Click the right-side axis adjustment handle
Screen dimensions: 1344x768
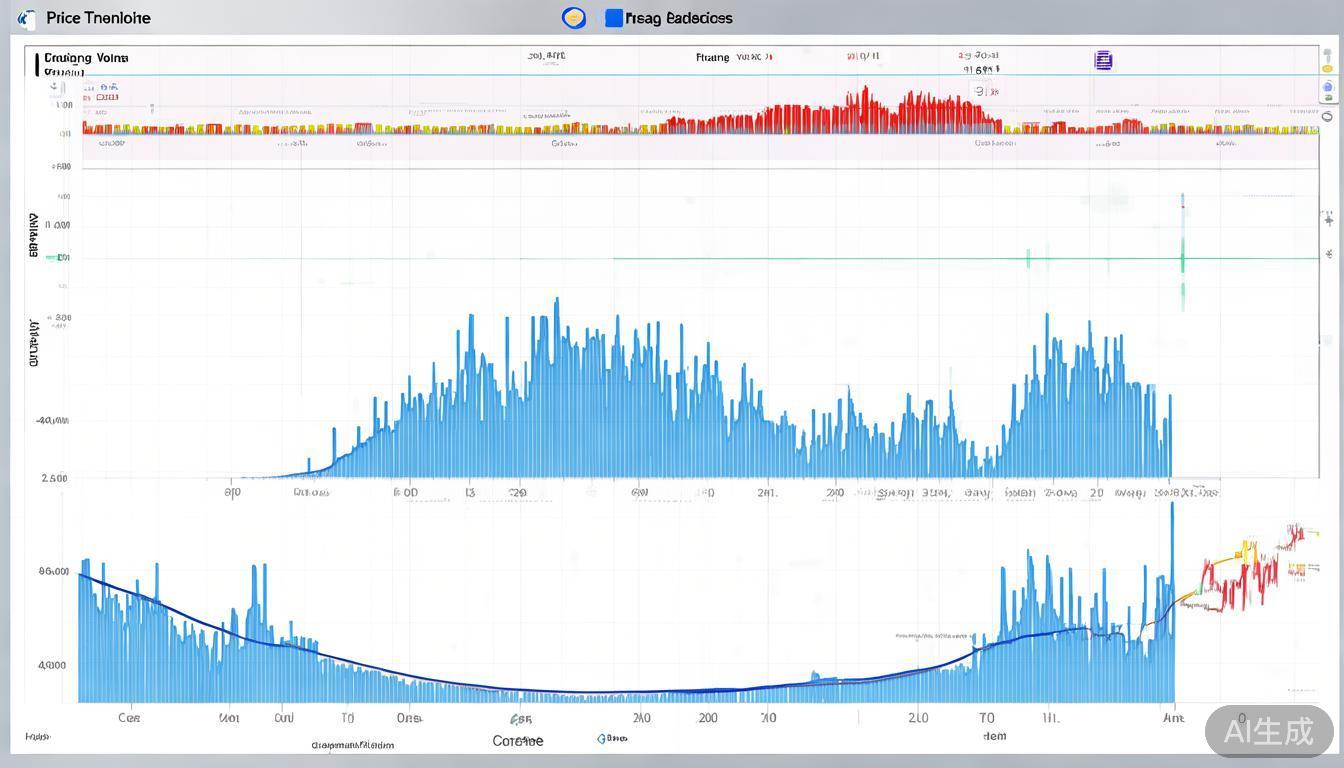click(1328, 216)
